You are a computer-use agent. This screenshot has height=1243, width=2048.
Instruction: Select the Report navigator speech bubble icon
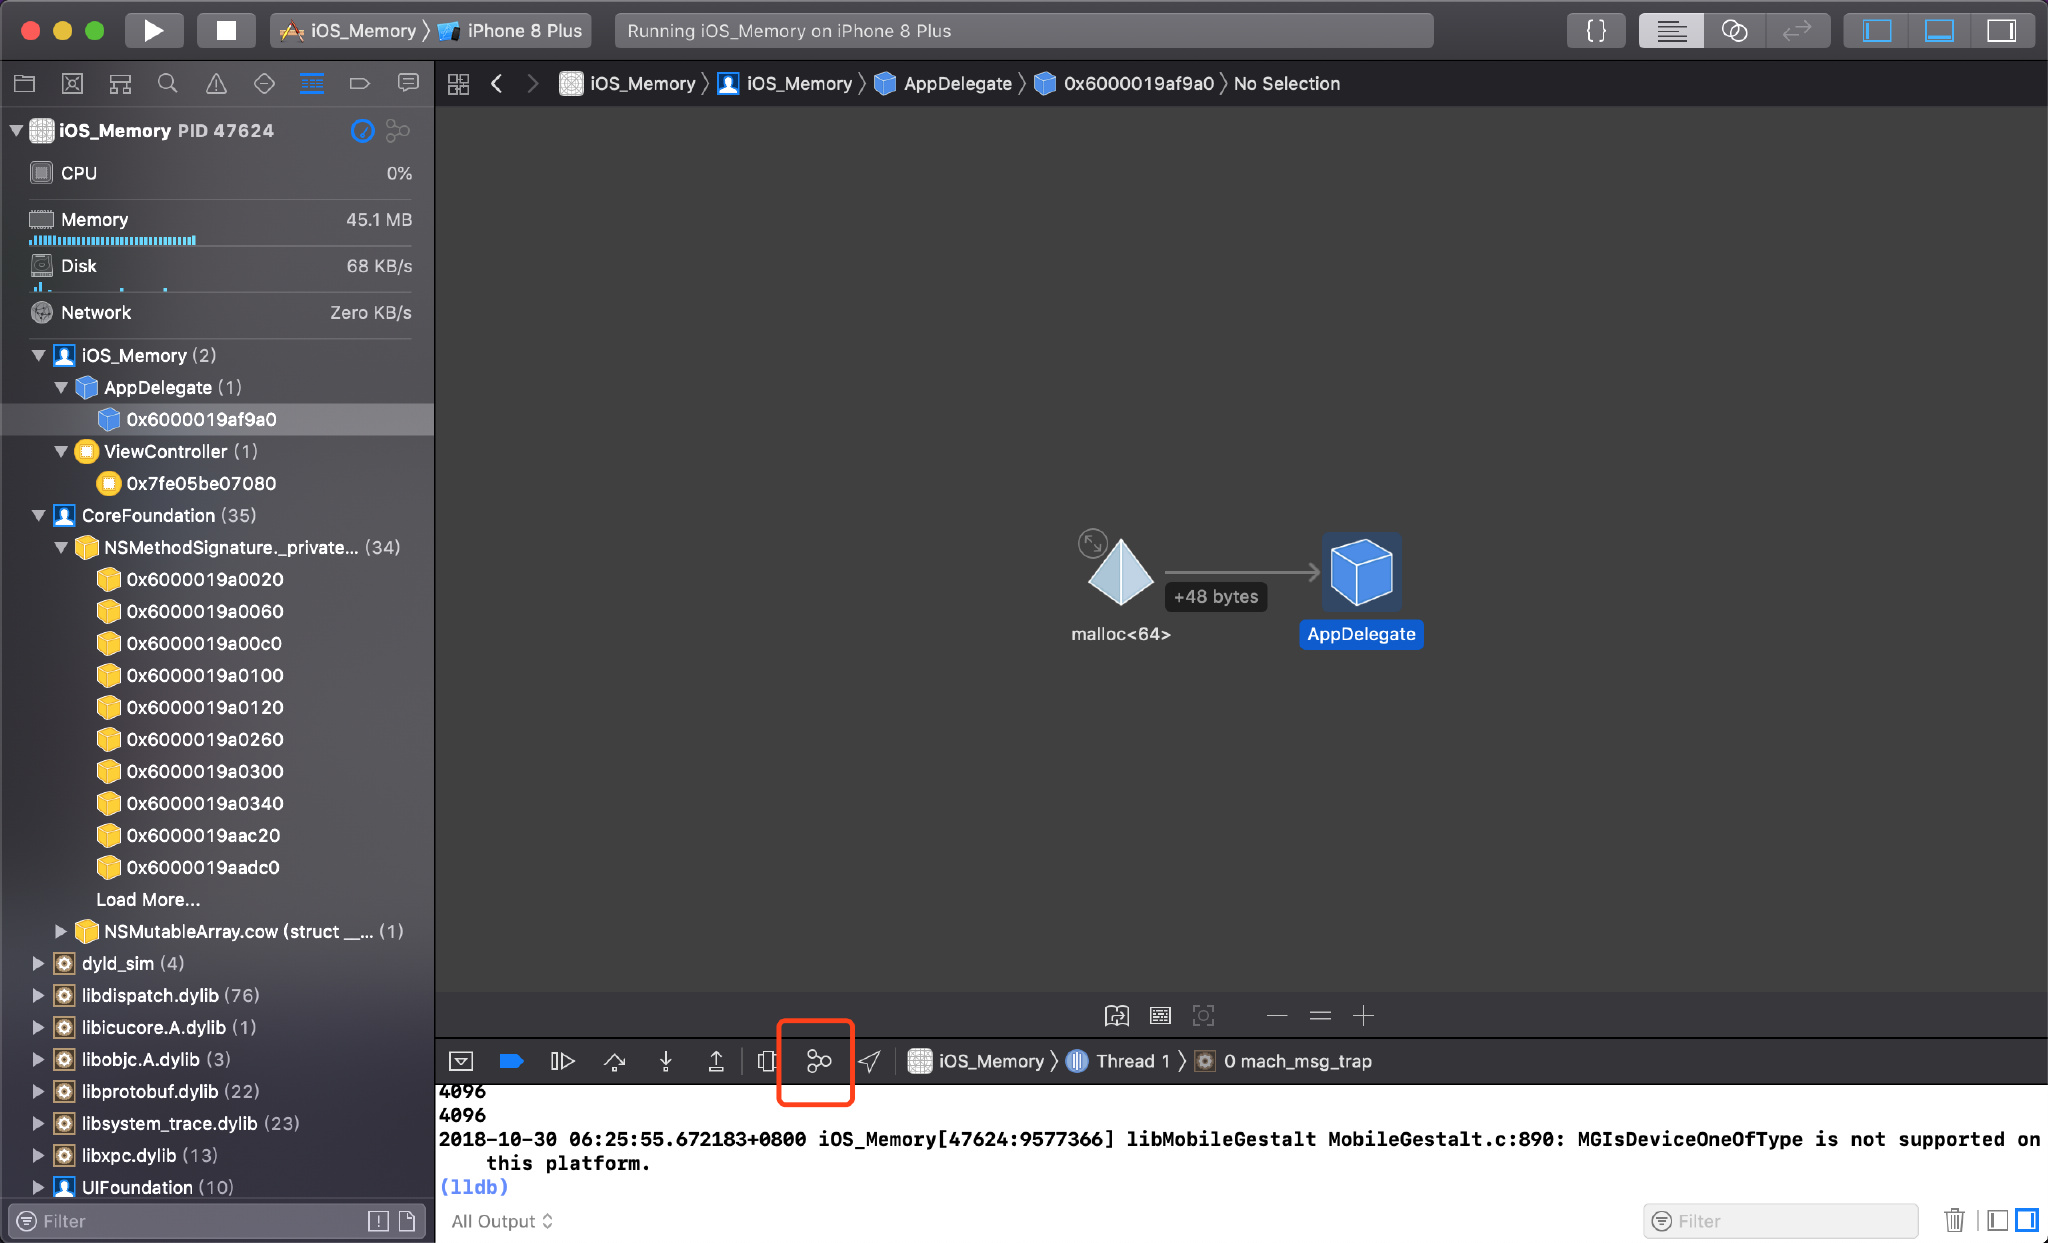click(408, 84)
